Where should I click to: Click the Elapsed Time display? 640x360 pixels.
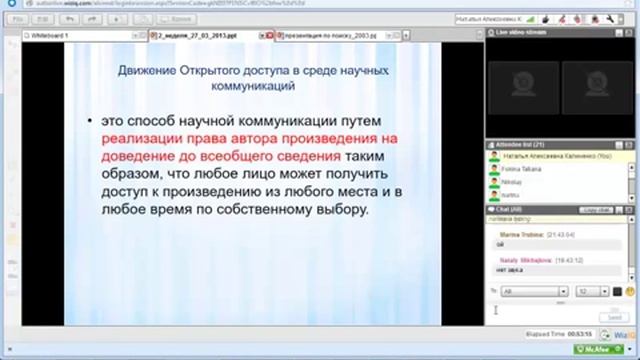click(559, 334)
